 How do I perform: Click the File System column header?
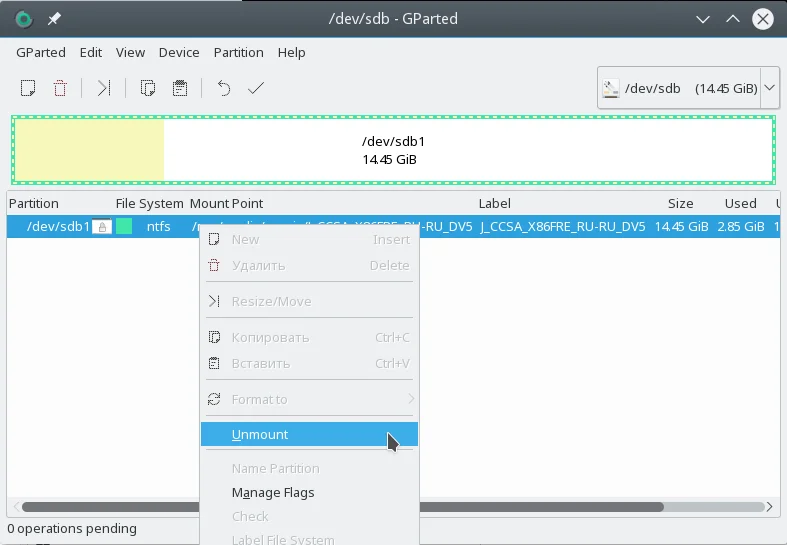149,203
